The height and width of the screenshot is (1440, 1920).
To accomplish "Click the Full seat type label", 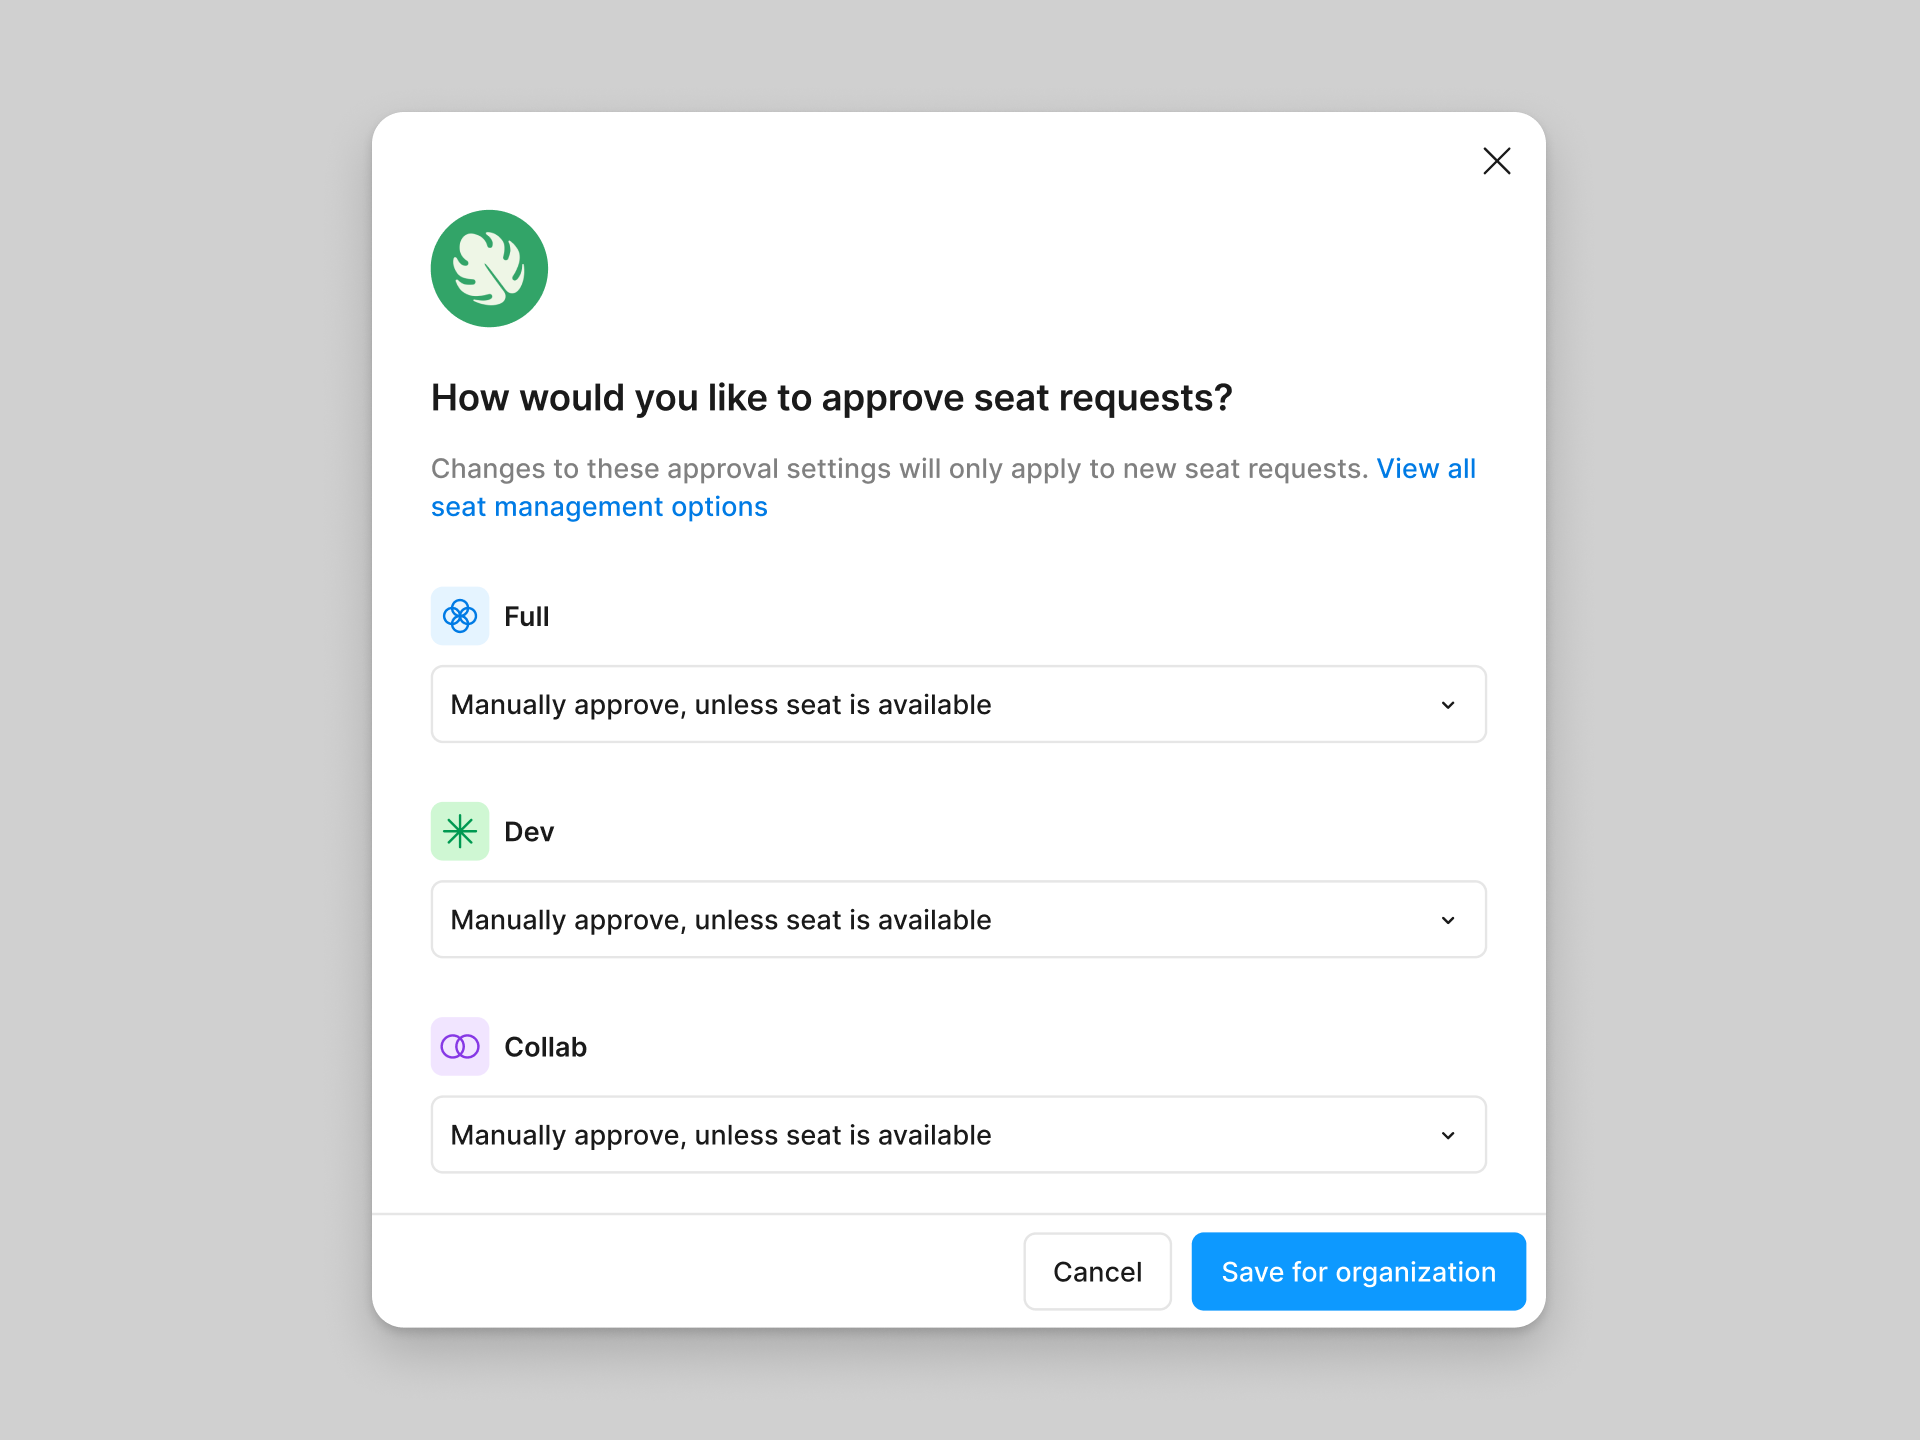I will click(x=527, y=616).
